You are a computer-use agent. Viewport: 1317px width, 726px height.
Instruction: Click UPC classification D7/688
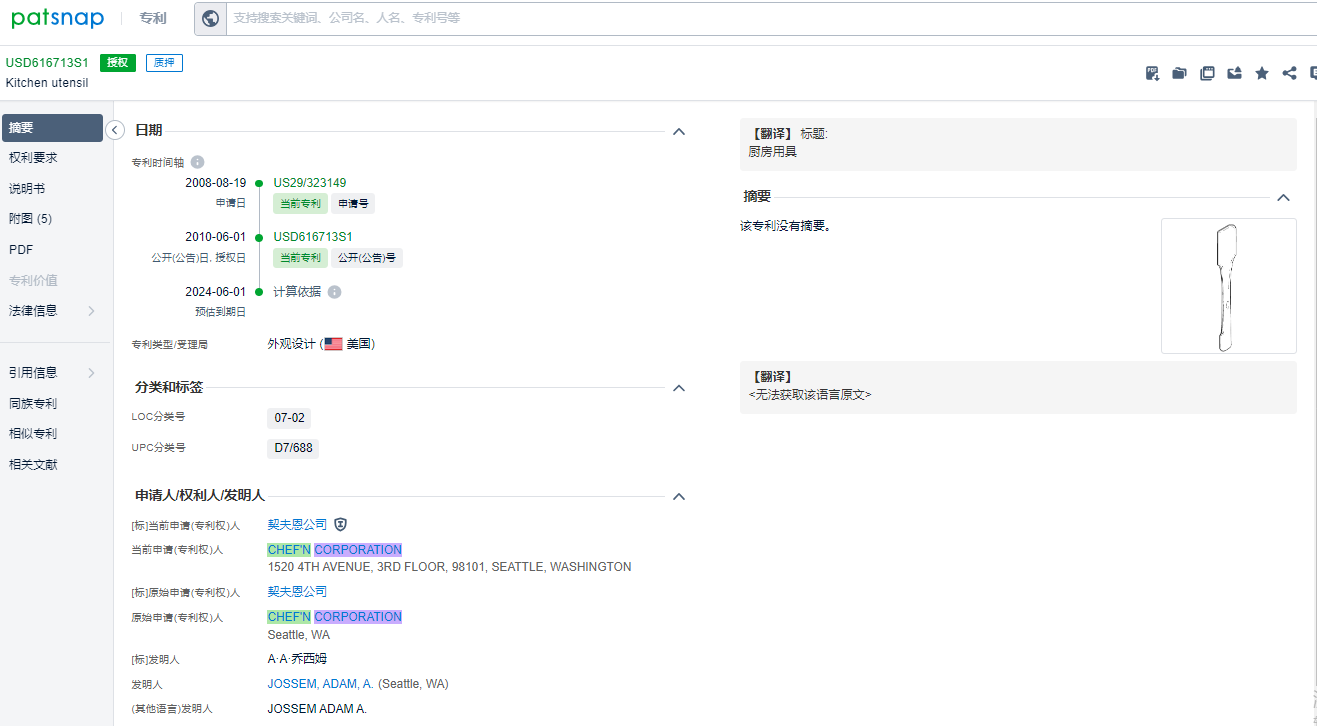[x=293, y=448]
